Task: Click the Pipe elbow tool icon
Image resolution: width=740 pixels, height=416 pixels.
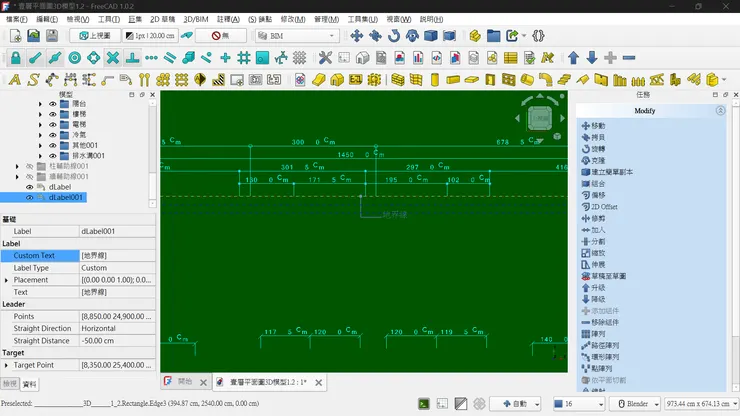Action: [x=546, y=79]
